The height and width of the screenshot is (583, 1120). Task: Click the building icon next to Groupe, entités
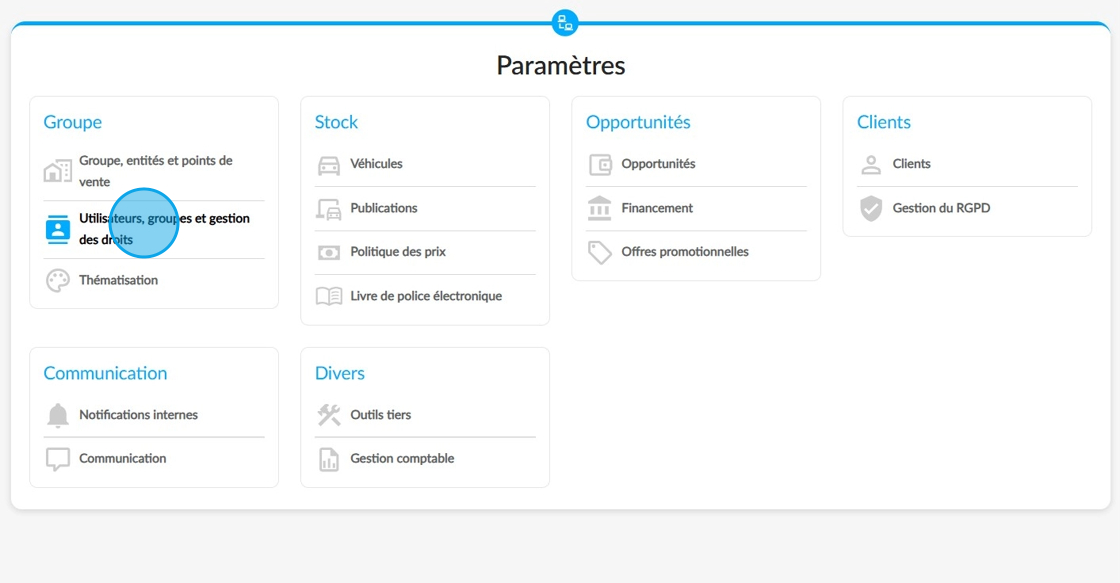click(58, 171)
